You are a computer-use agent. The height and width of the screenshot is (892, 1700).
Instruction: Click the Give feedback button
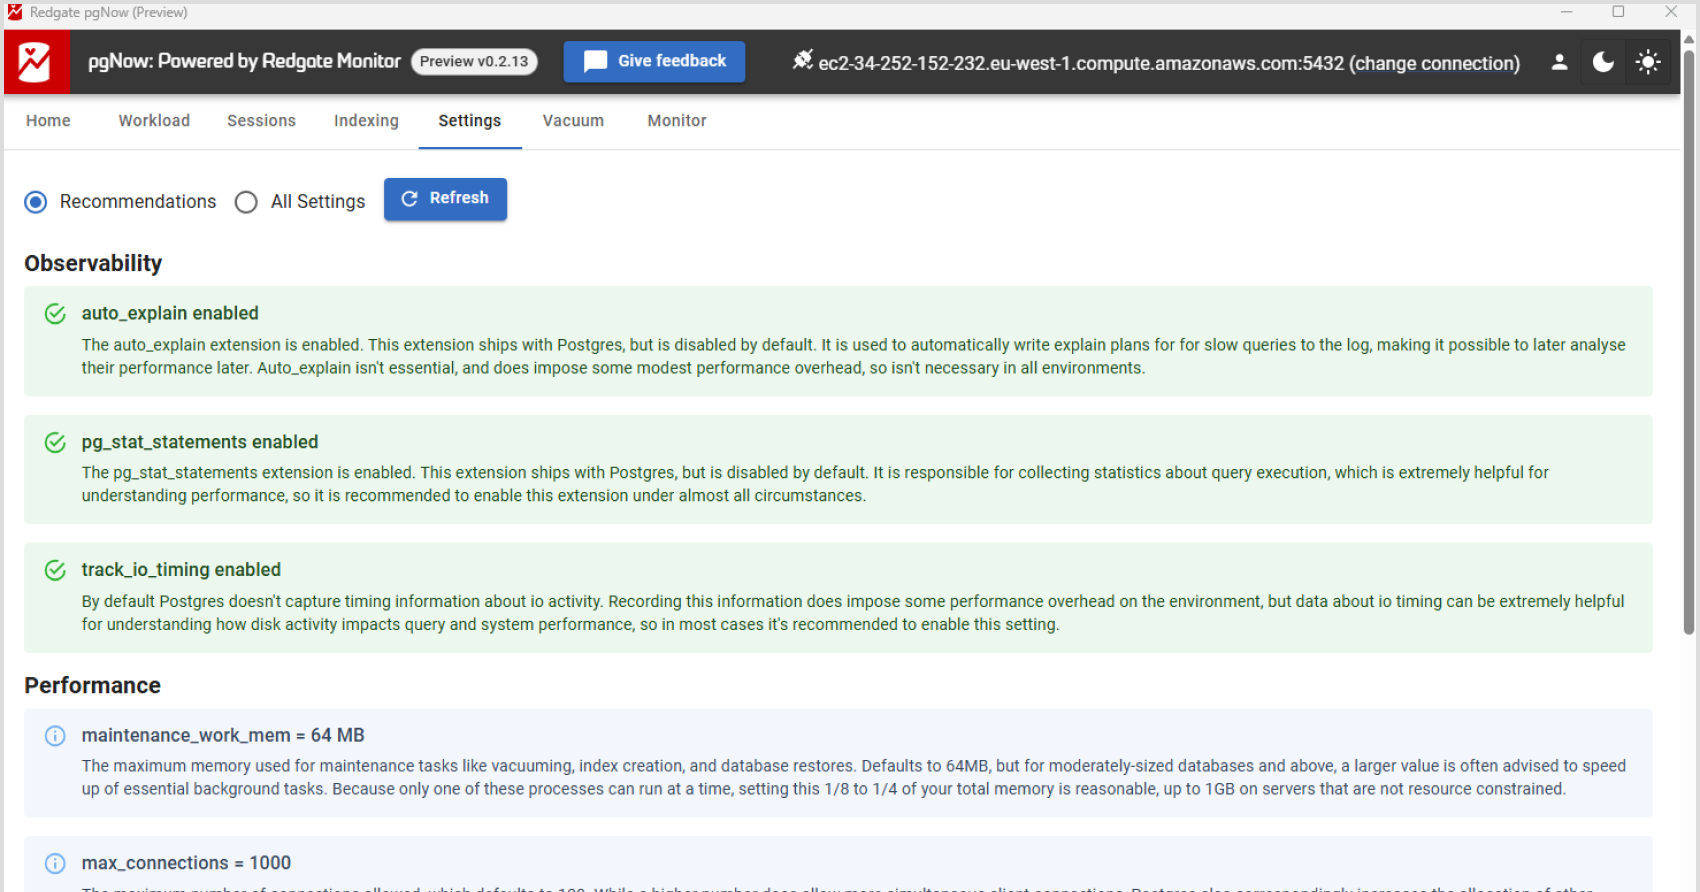[654, 61]
